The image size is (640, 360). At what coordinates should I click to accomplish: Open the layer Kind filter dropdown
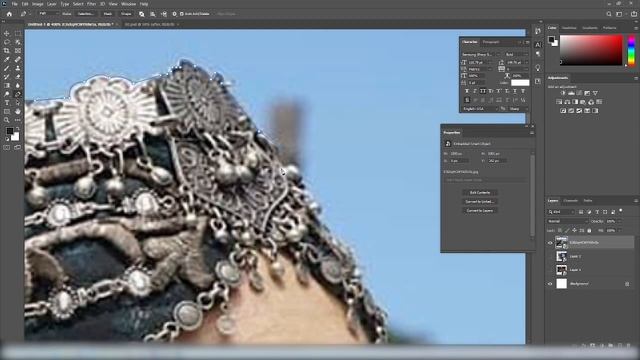click(x=561, y=212)
